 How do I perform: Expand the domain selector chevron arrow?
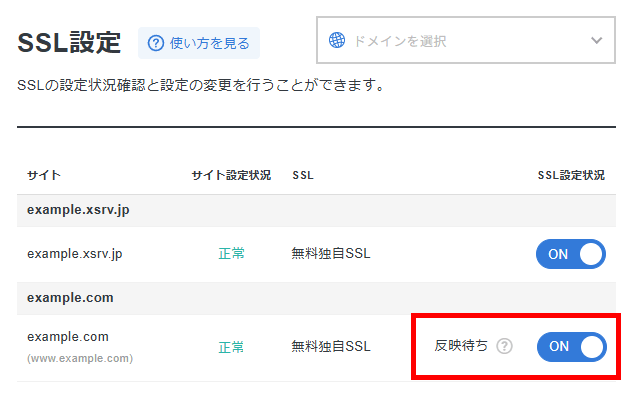tap(596, 40)
